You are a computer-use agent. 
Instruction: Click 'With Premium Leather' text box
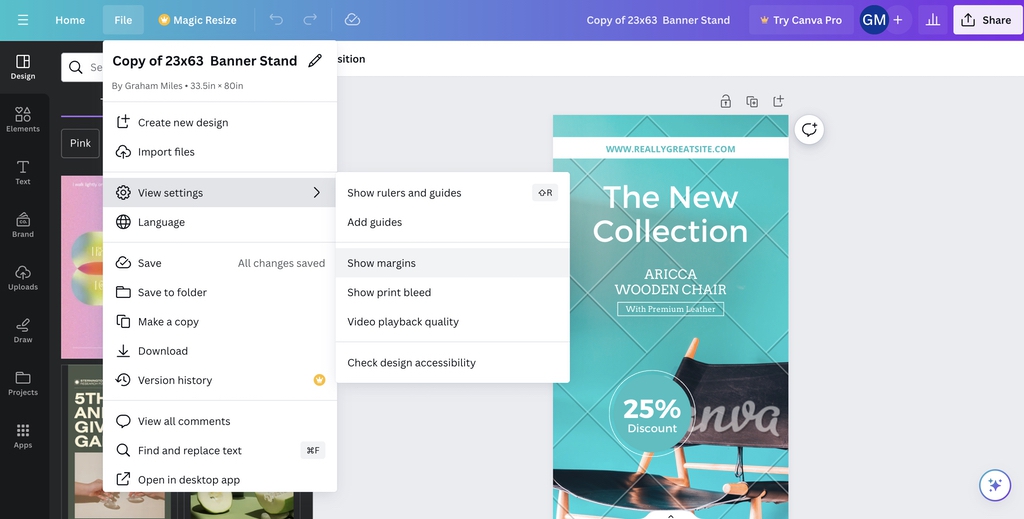[670, 309]
